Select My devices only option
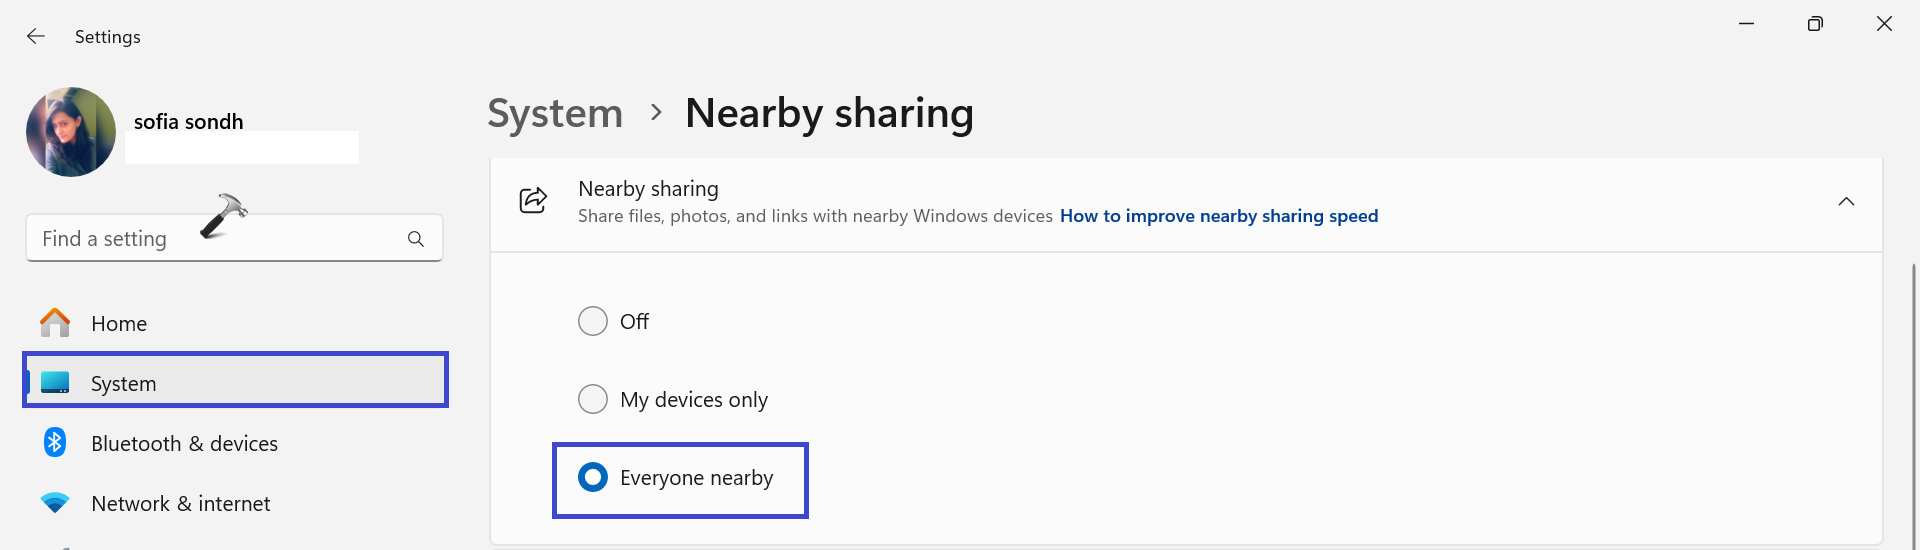This screenshot has width=1920, height=550. pos(593,399)
